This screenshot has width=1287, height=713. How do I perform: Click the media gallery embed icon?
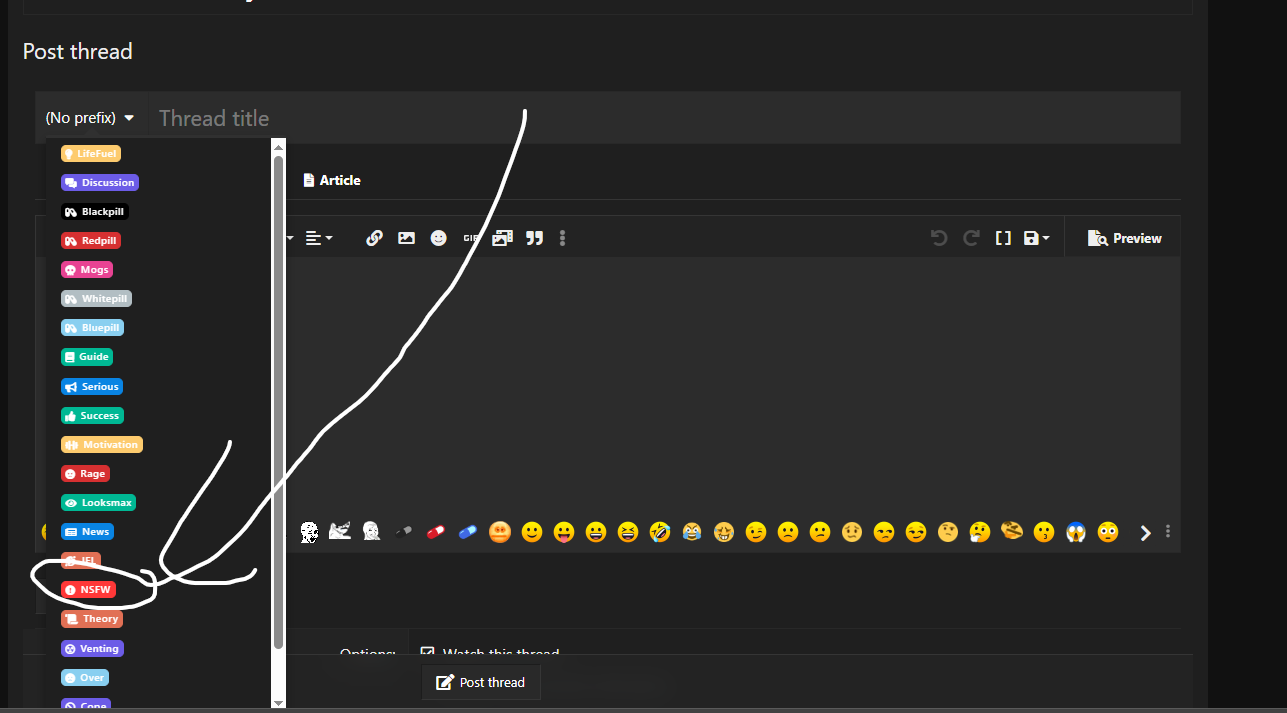(x=502, y=238)
